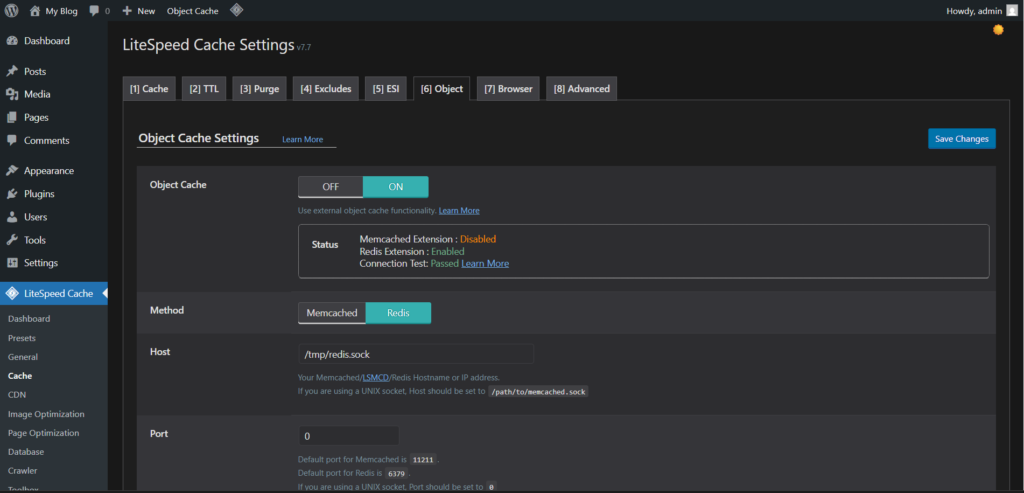The width and height of the screenshot is (1024, 493).
Task: Select Redis as the method
Action: [398, 313]
